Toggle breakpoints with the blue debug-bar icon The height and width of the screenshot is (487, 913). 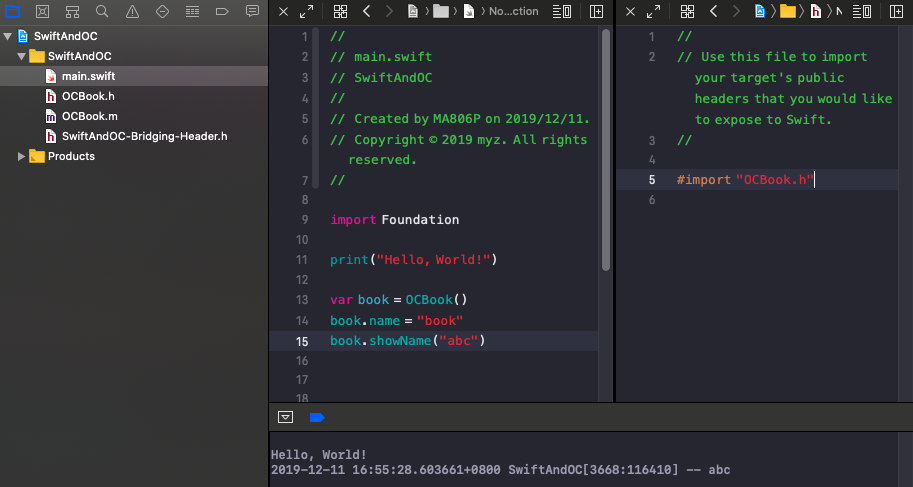pyautogui.click(x=317, y=417)
